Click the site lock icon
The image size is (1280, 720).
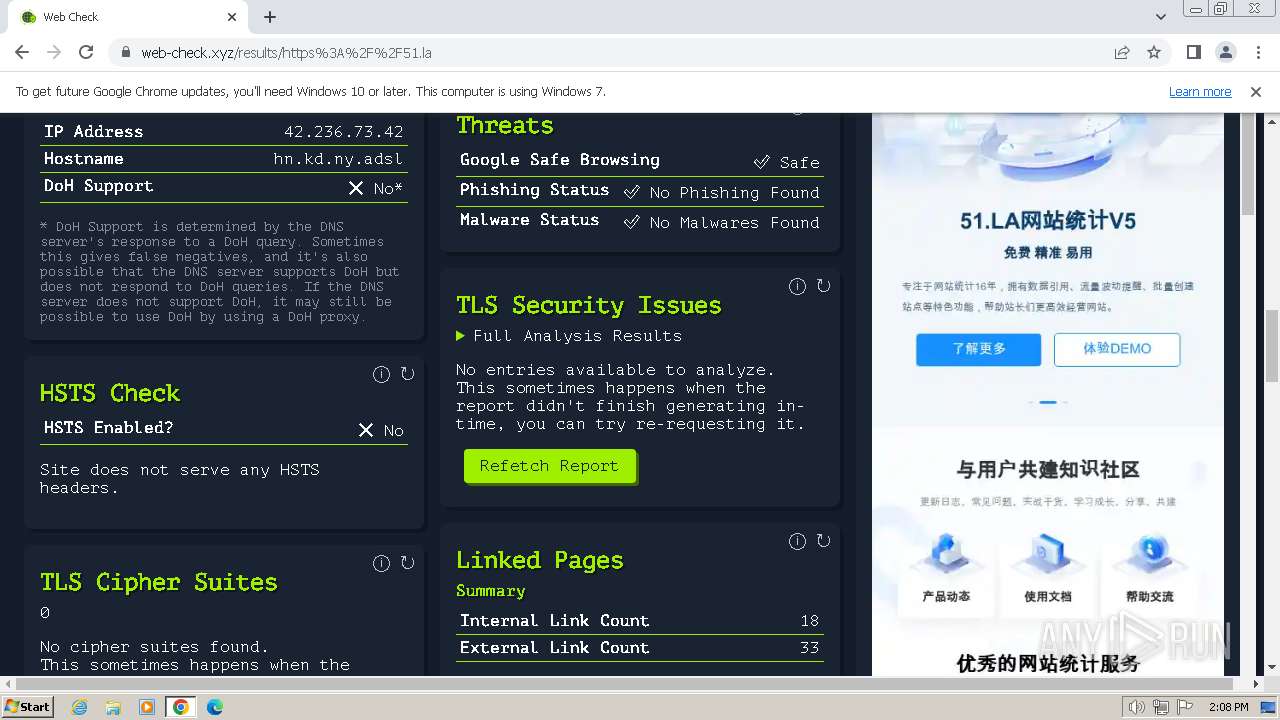125,52
